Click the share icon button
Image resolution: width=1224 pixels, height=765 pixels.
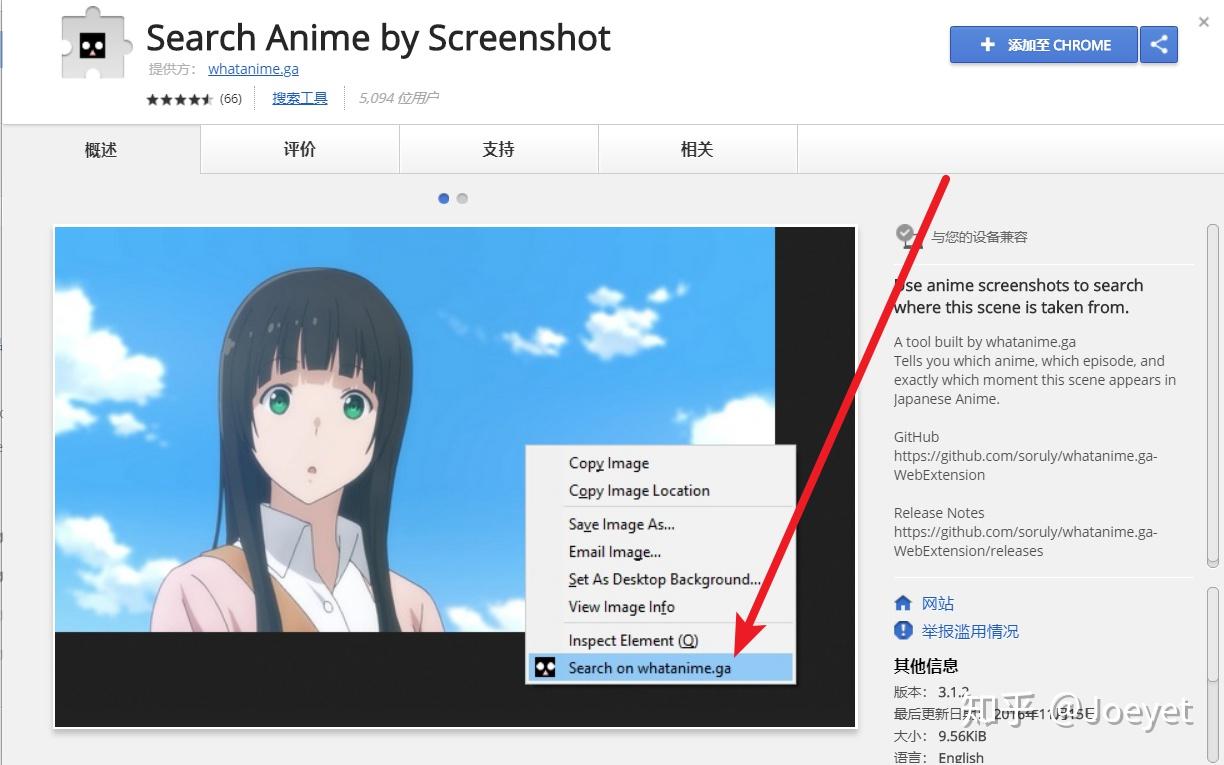[x=1159, y=45]
